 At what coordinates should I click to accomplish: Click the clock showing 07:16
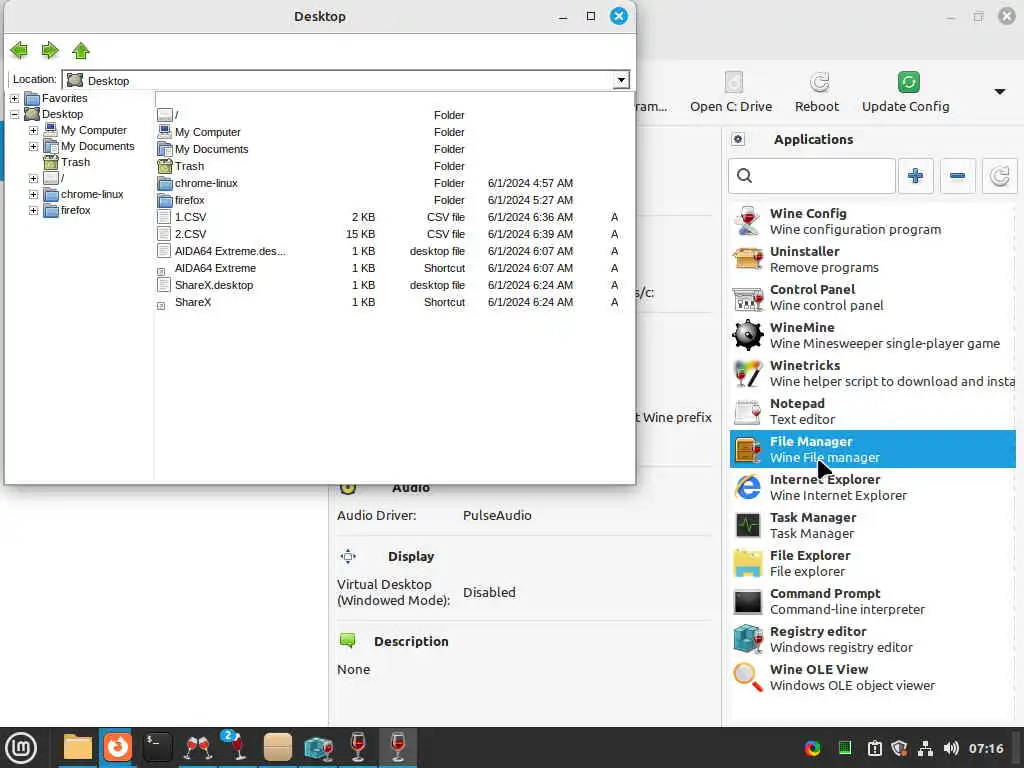click(x=985, y=748)
